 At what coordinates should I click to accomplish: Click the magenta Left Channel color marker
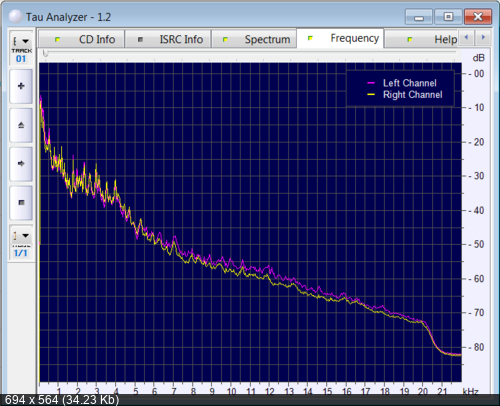pyautogui.click(x=371, y=83)
